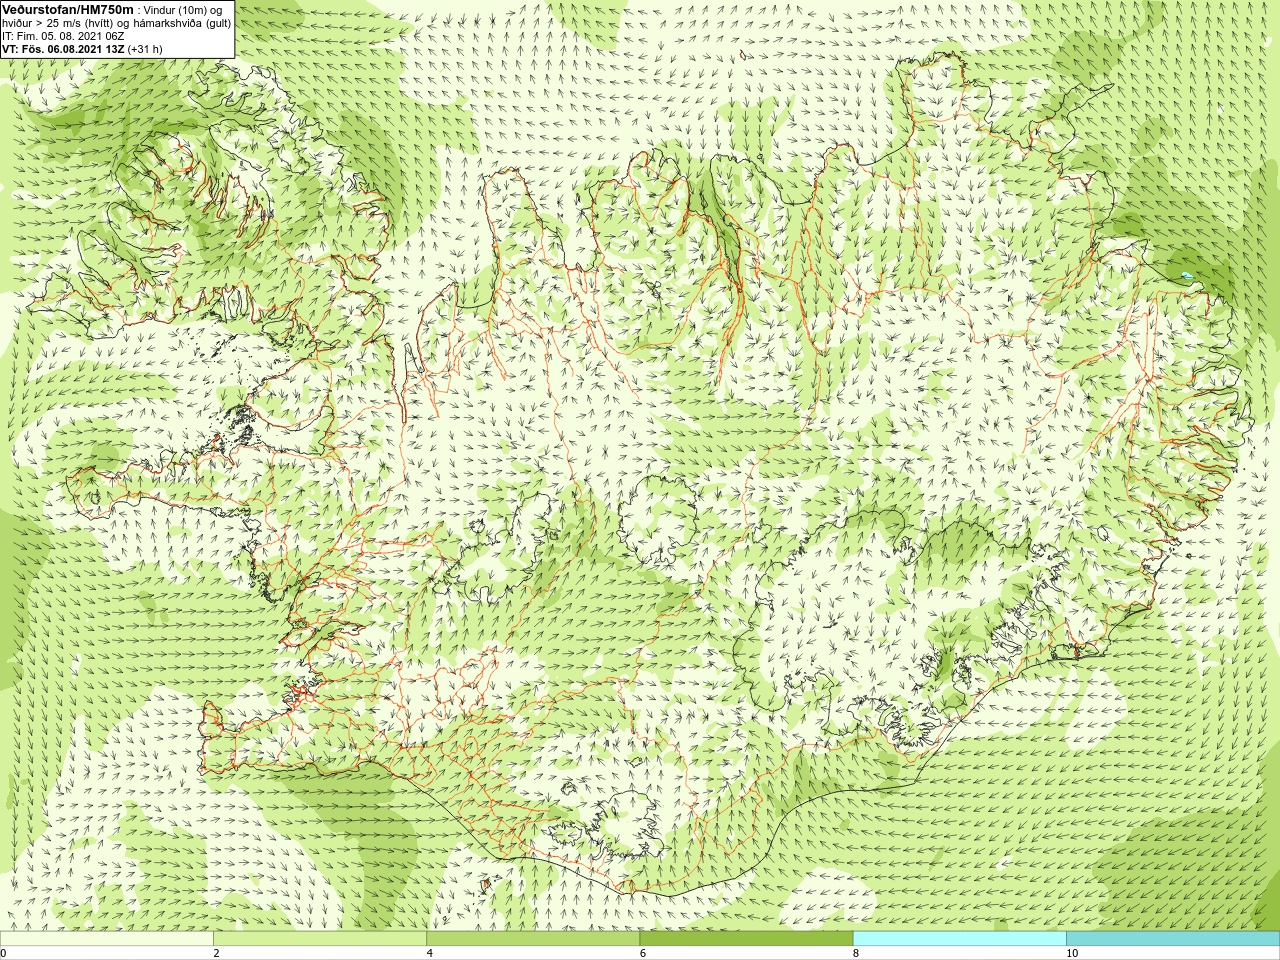Select the 2–4 m/s legend color band

click(x=320, y=939)
